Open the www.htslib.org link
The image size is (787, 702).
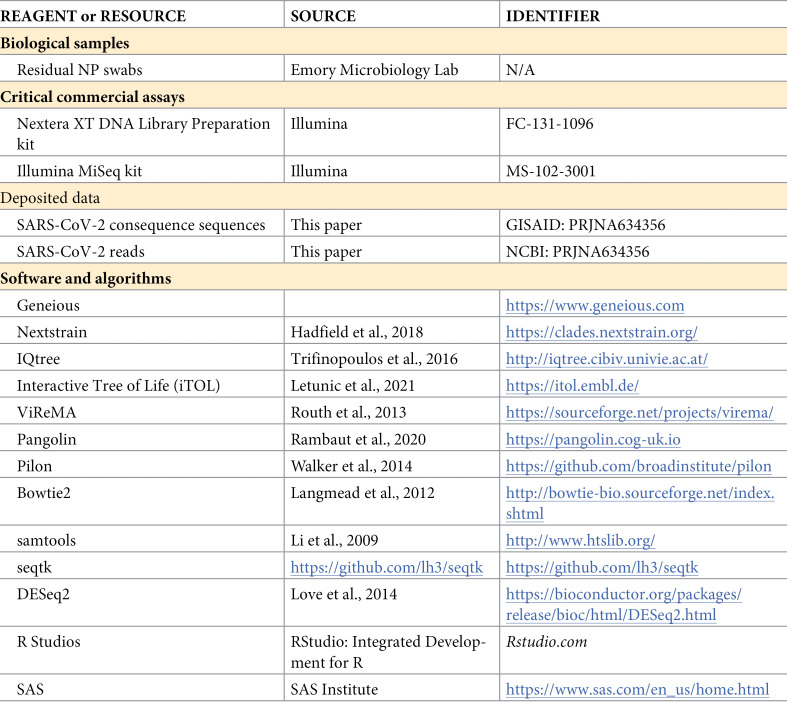tap(580, 540)
